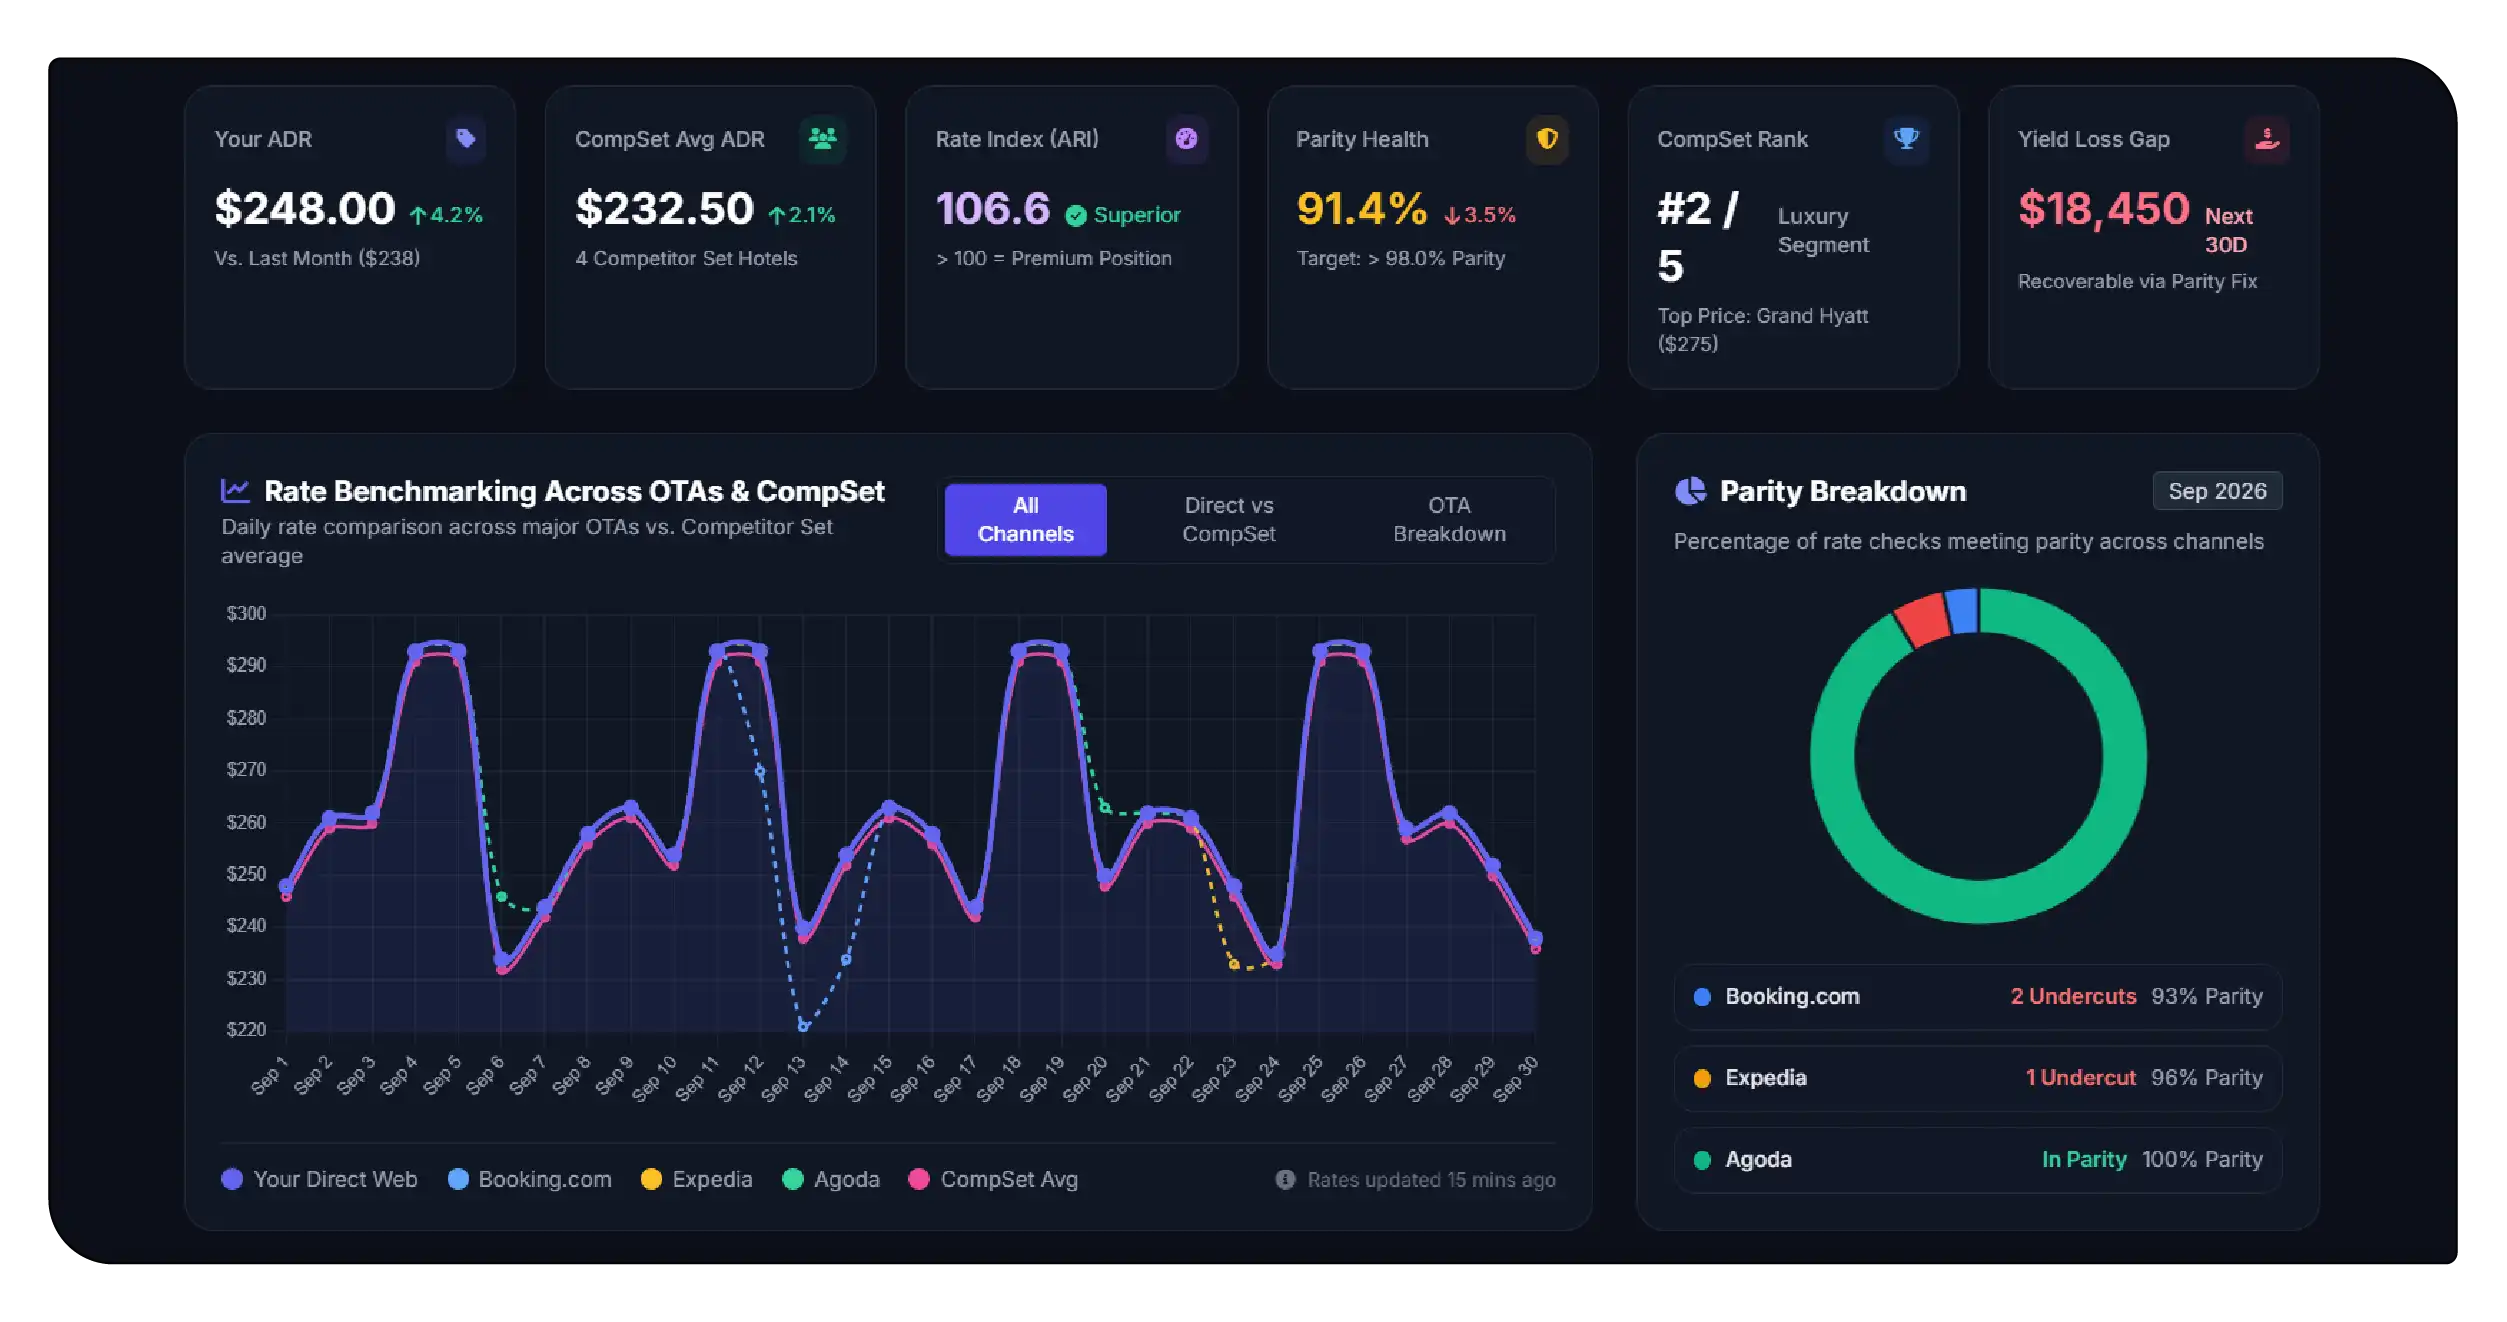The width and height of the screenshot is (2507, 1322).
Task: Click the trophy icon on CompSet Rank card
Action: [1907, 138]
